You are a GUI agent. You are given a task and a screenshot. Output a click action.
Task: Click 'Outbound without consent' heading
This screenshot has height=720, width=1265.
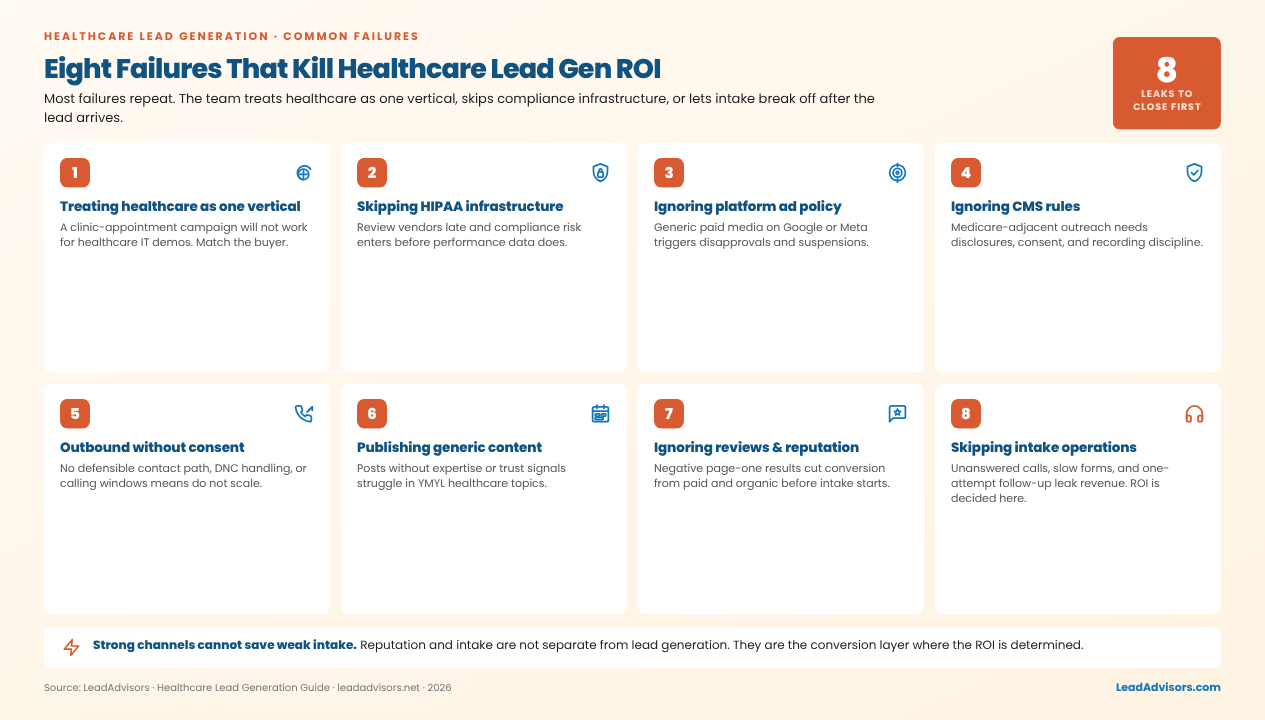click(x=152, y=447)
